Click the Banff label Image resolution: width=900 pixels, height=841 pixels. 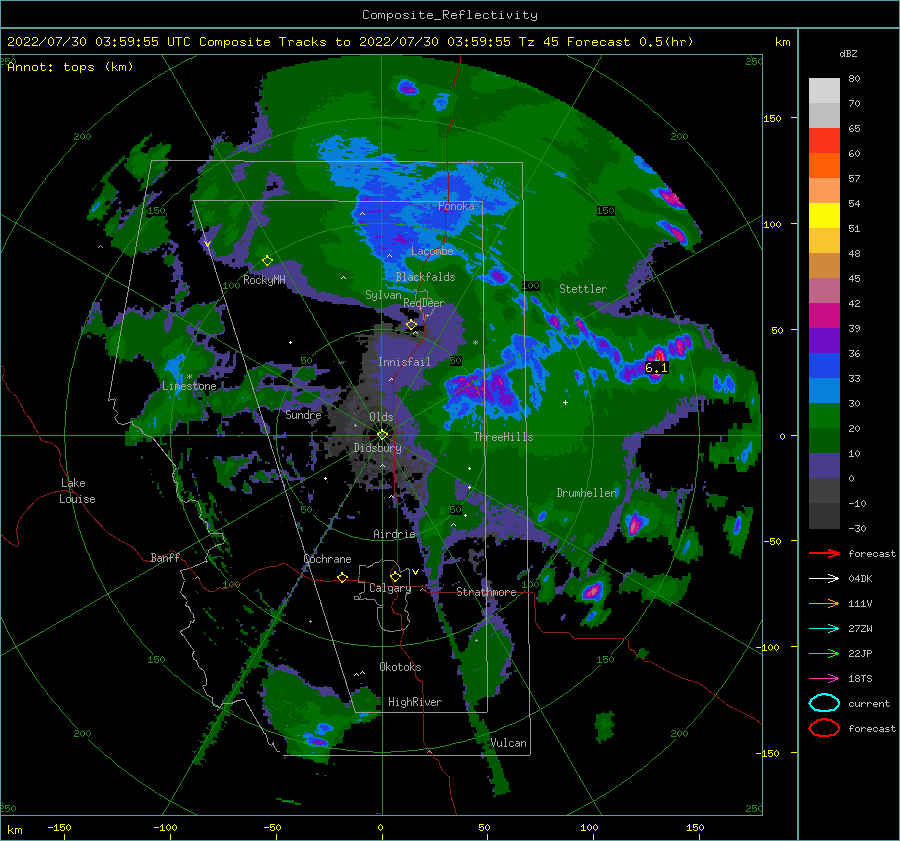(165, 558)
